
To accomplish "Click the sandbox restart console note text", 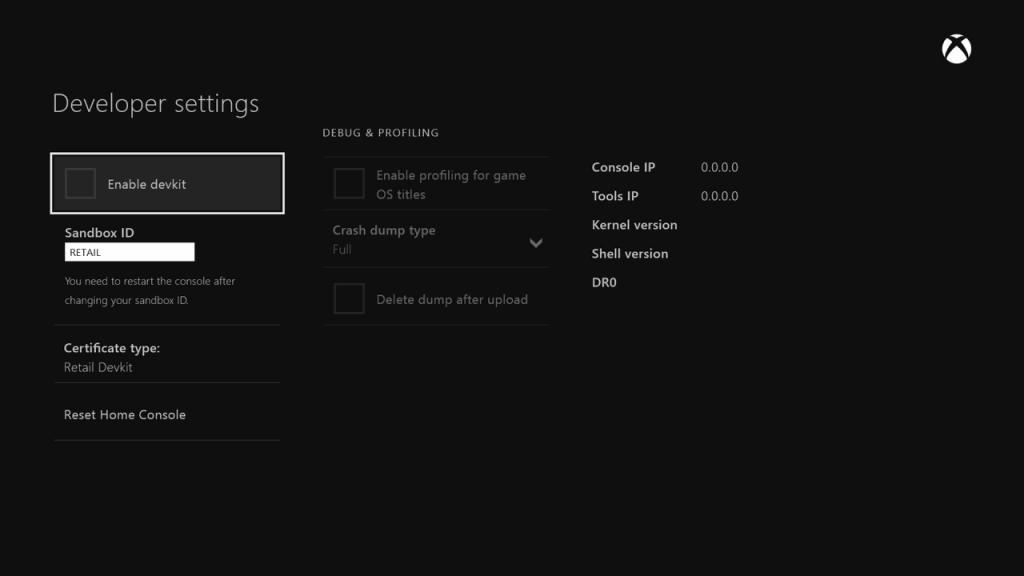I will click(x=150, y=291).
